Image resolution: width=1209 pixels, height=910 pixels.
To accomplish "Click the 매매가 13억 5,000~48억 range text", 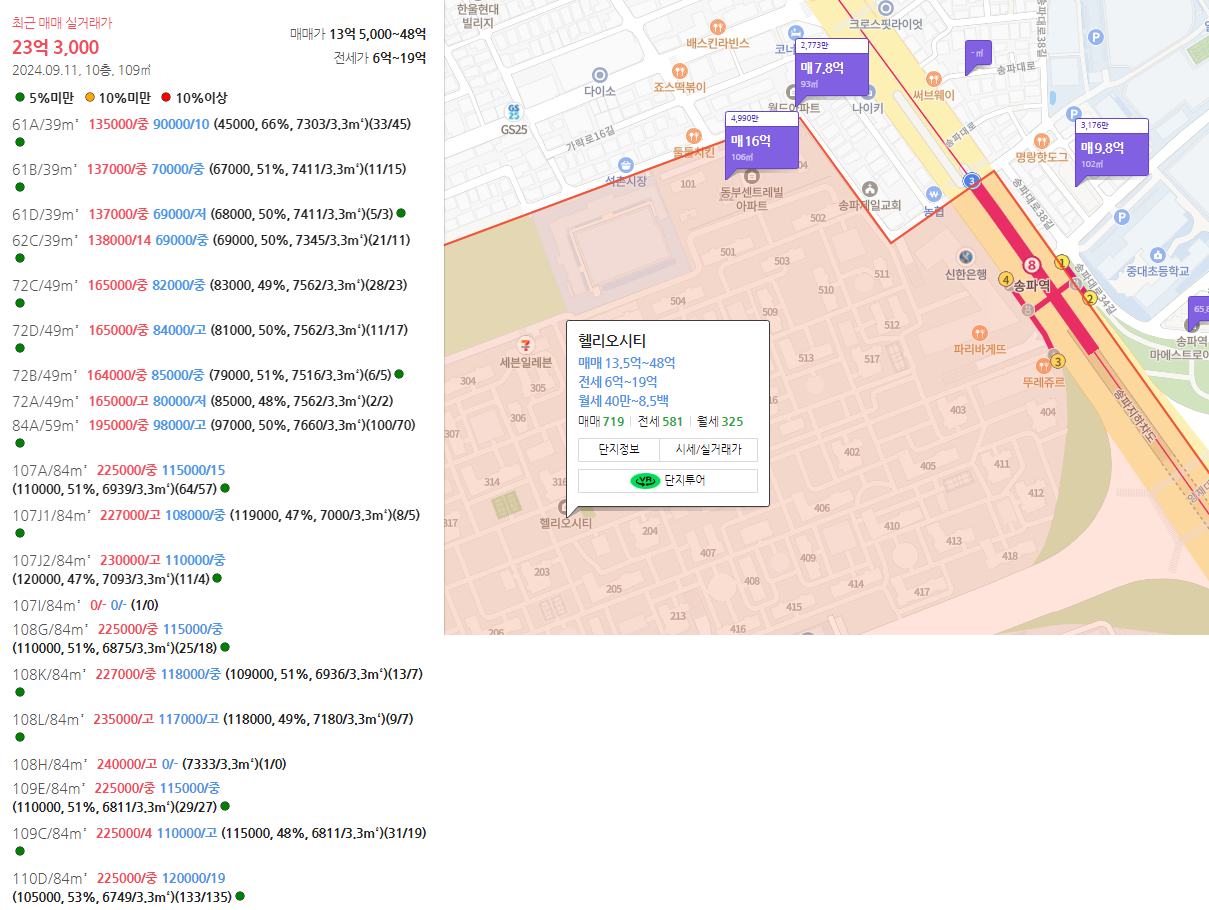I will click(358, 34).
